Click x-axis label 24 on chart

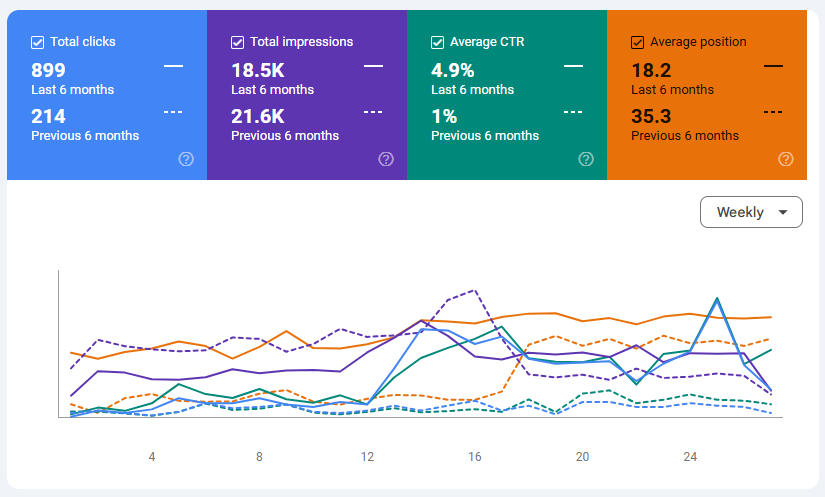[690, 457]
